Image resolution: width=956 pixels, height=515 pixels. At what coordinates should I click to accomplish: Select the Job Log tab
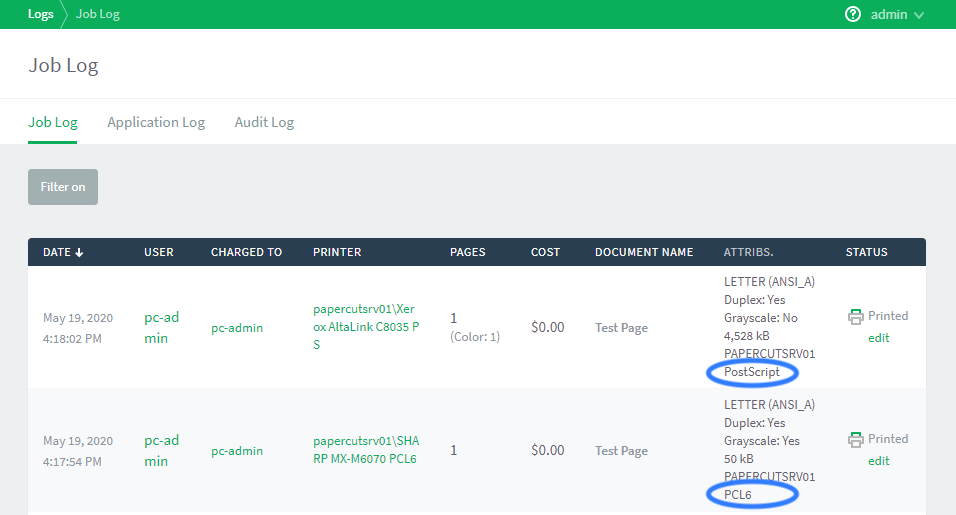52,122
